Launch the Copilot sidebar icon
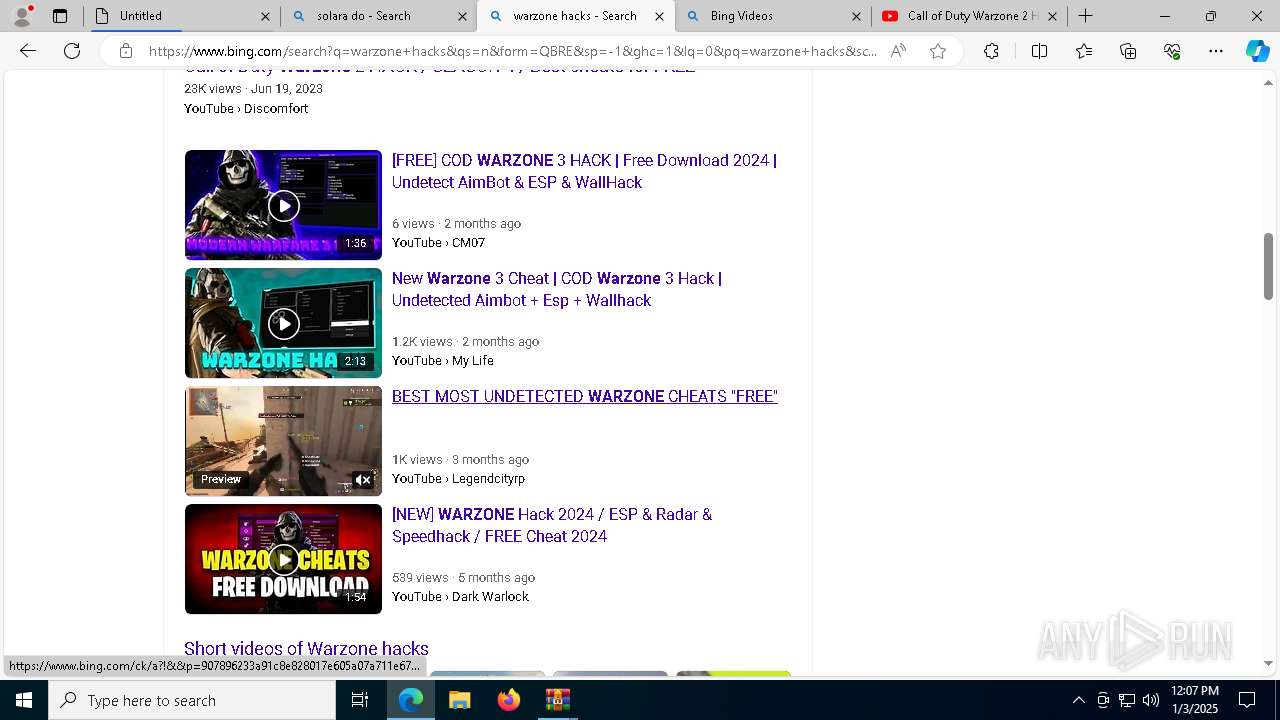This screenshot has height=720, width=1280. [x=1257, y=51]
